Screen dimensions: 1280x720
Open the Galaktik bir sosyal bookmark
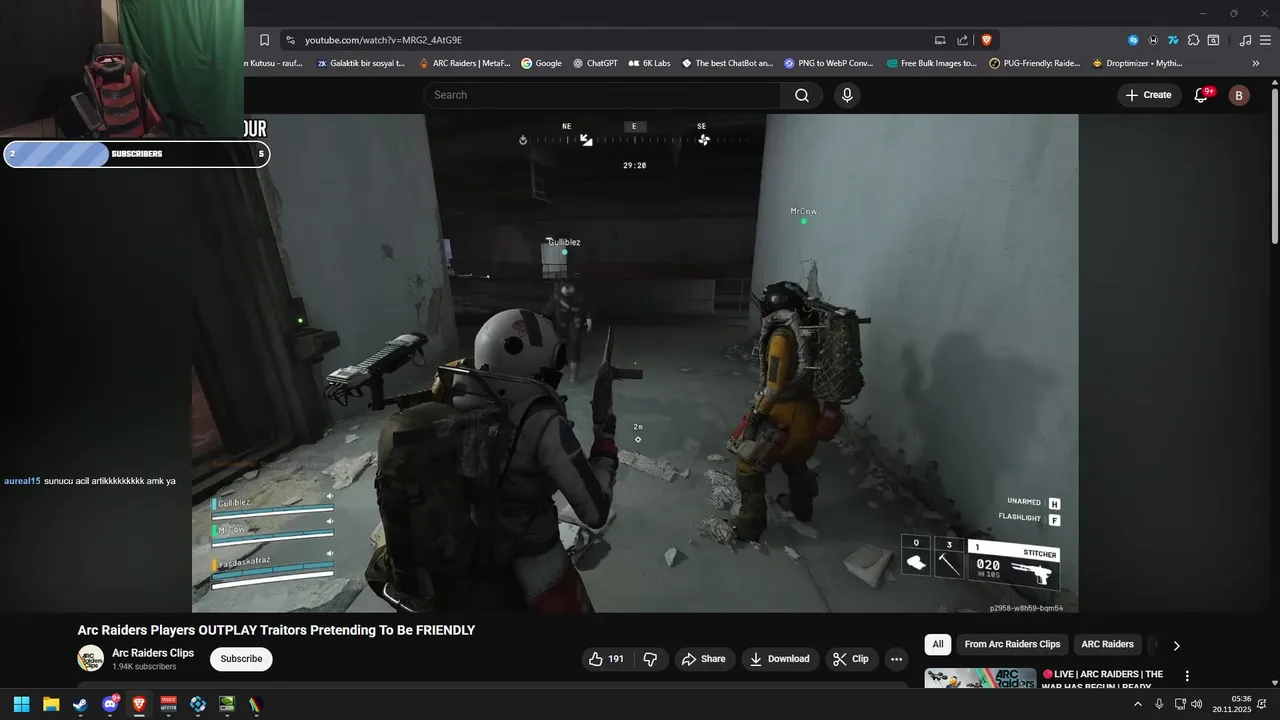tap(361, 63)
